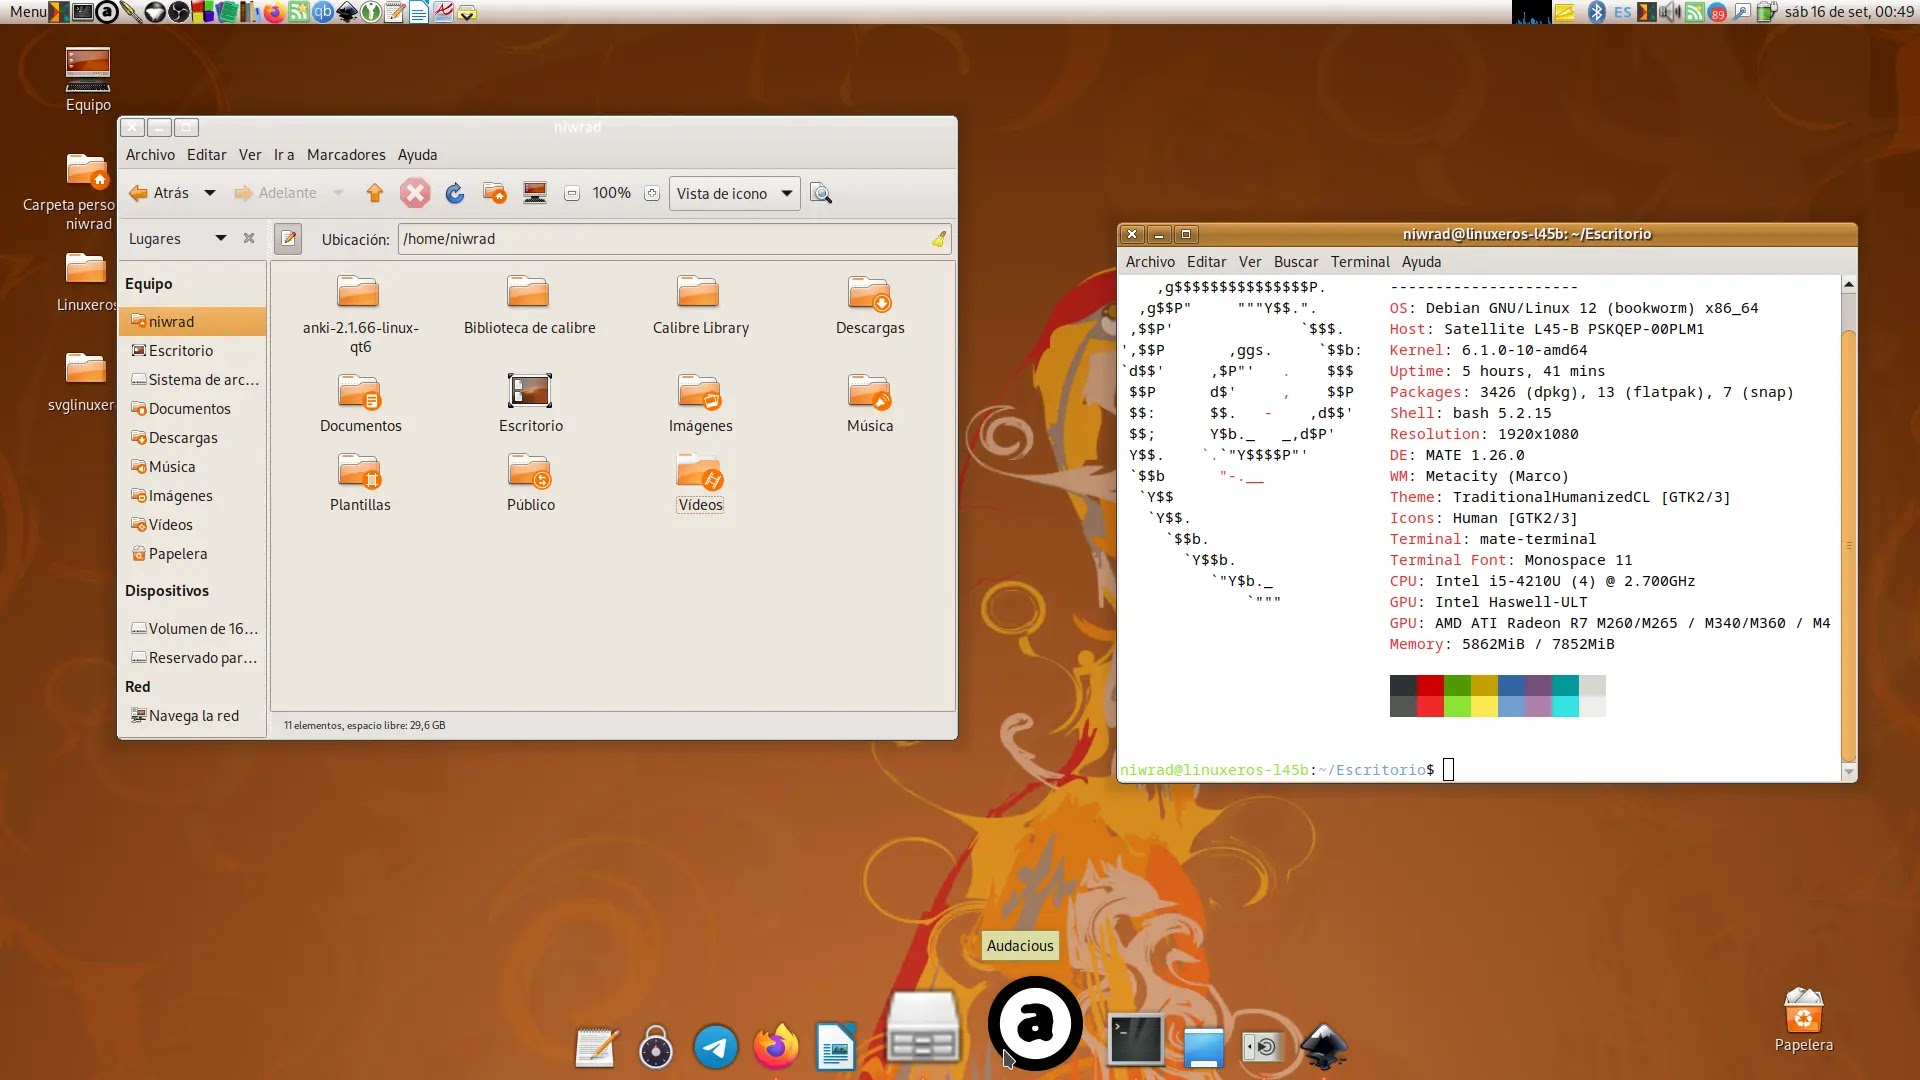Select Navega la red in sidebar
This screenshot has height=1080, width=1920.
192,716
